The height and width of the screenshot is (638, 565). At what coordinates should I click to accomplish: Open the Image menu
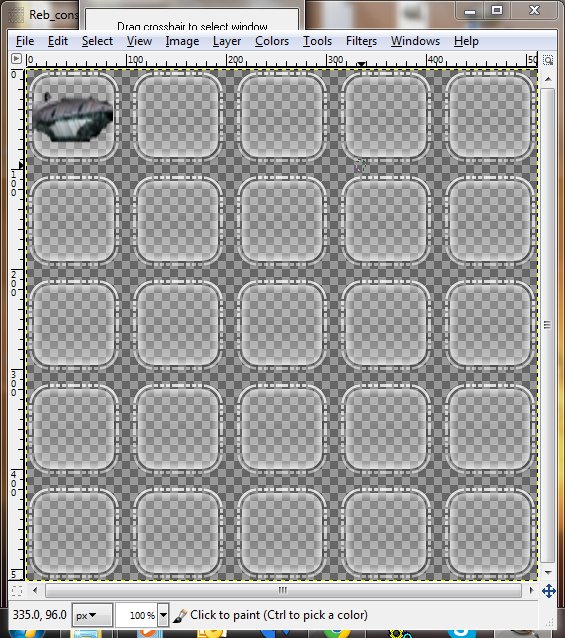click(x=182, y=41)
